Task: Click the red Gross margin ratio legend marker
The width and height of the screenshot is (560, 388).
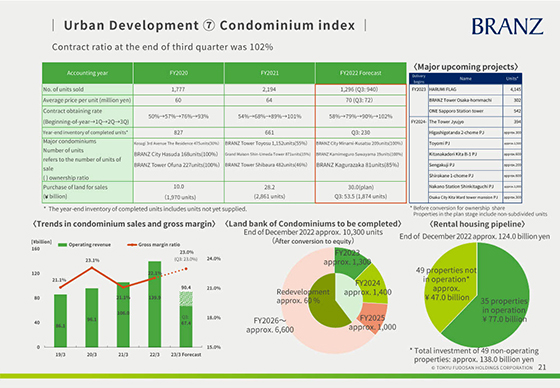Action: point(132,245)
